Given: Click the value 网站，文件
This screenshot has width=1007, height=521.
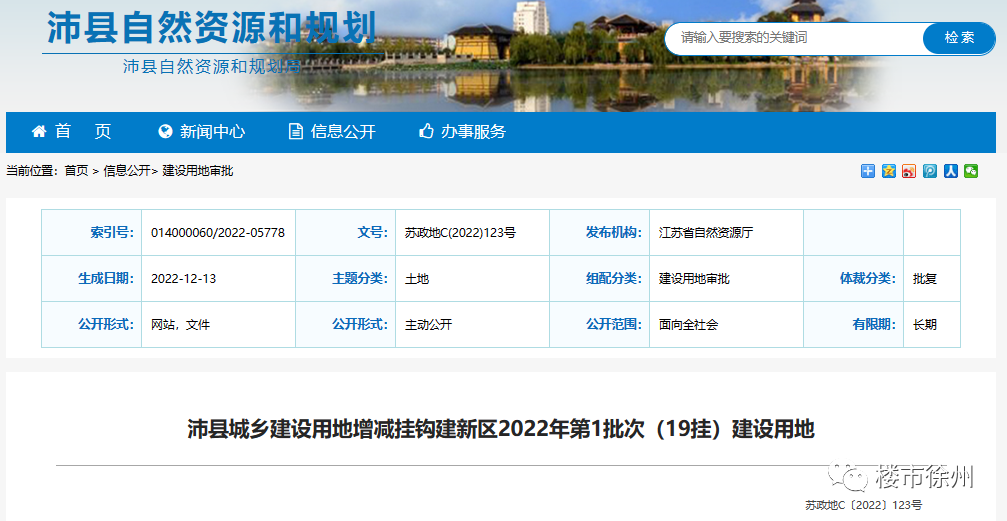Looking at the screenshot, I should click(180, 324).
